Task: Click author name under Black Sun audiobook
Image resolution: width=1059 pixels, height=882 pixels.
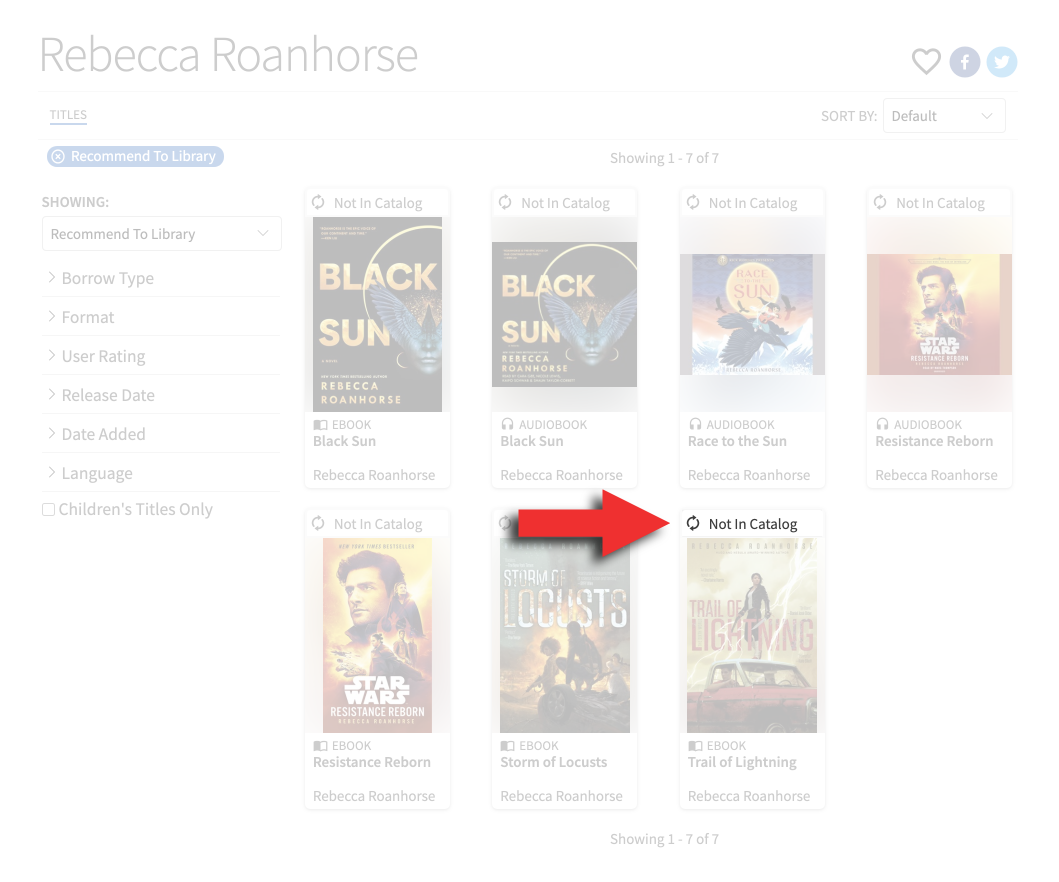Action: point(561,475)
